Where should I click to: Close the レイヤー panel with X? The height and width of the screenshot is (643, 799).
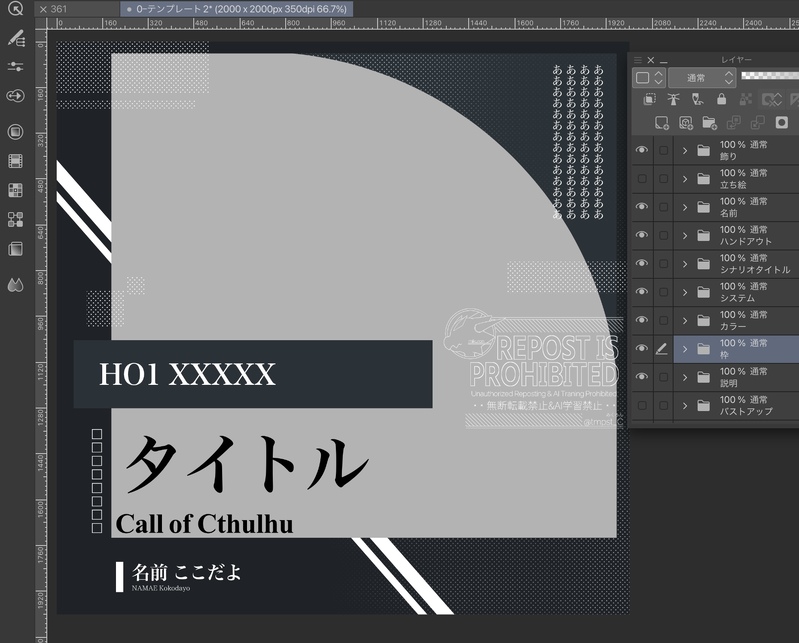(x=651, y=60)
